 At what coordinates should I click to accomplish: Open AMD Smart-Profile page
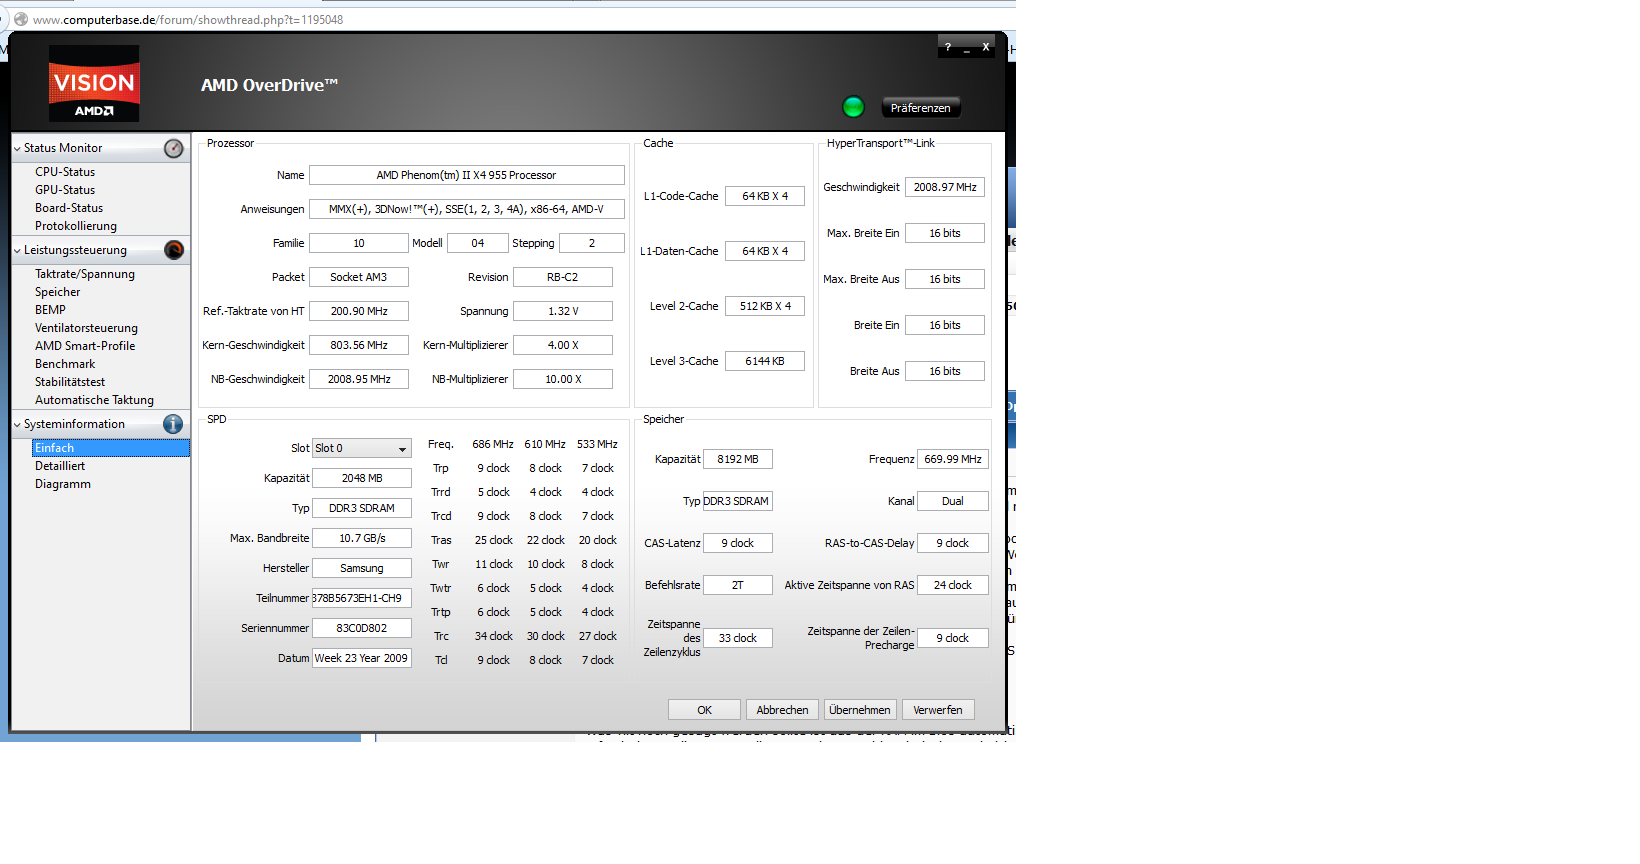(85, 346)
